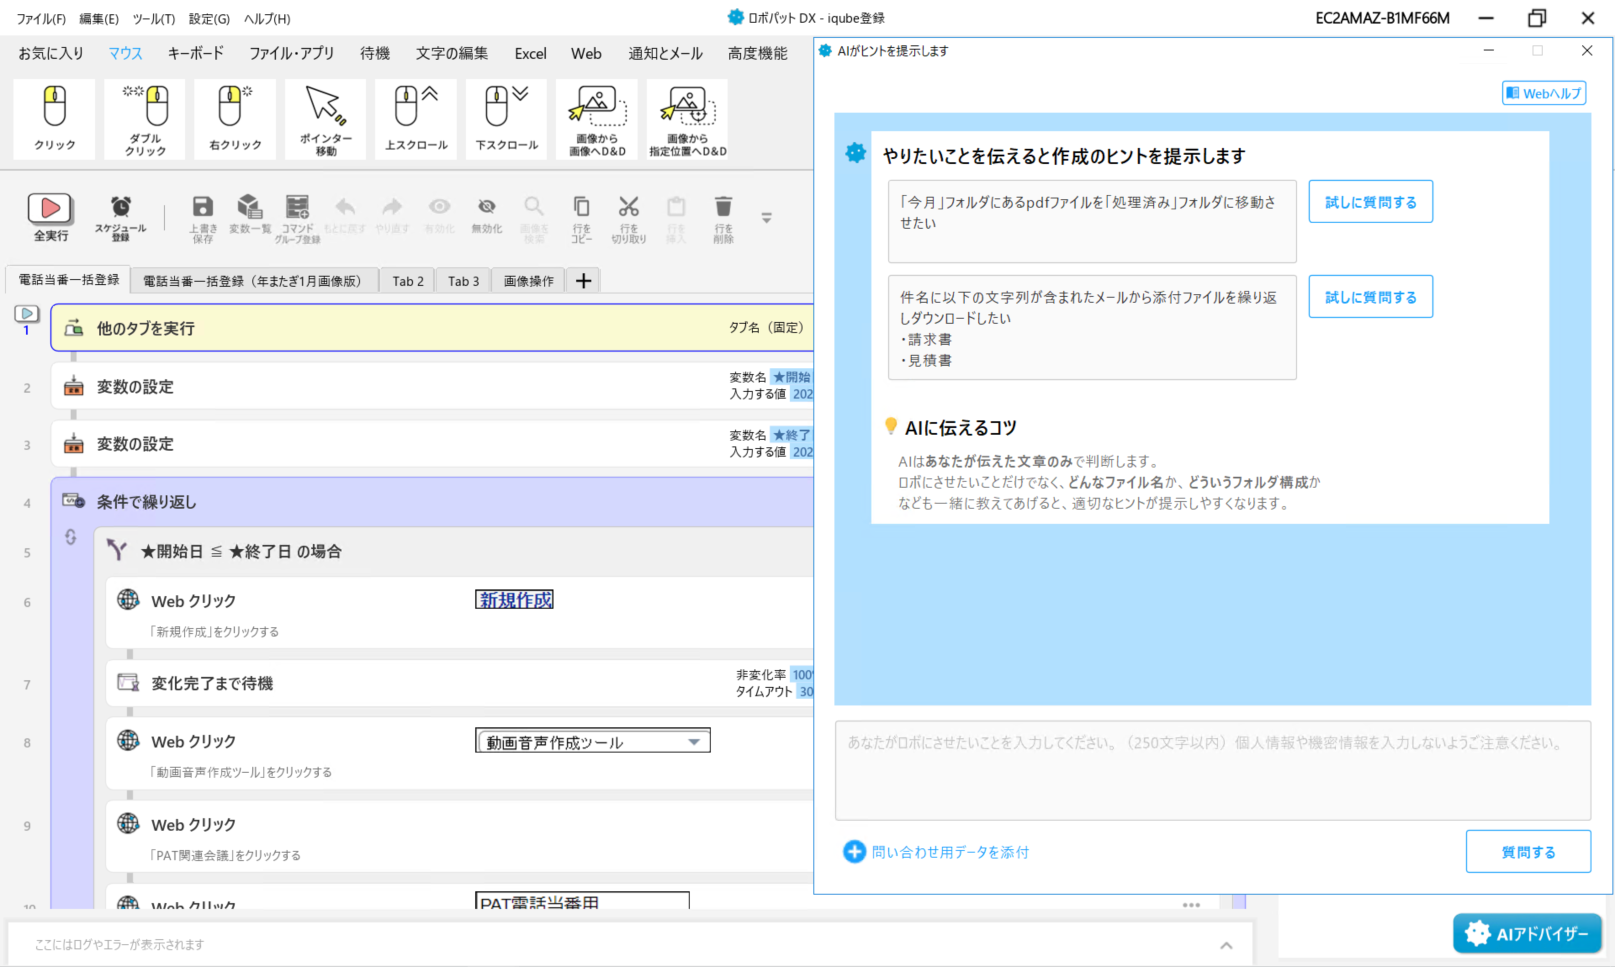Click the AI question input field
The image size is (1615, 967).
[x=1212, y=770]
